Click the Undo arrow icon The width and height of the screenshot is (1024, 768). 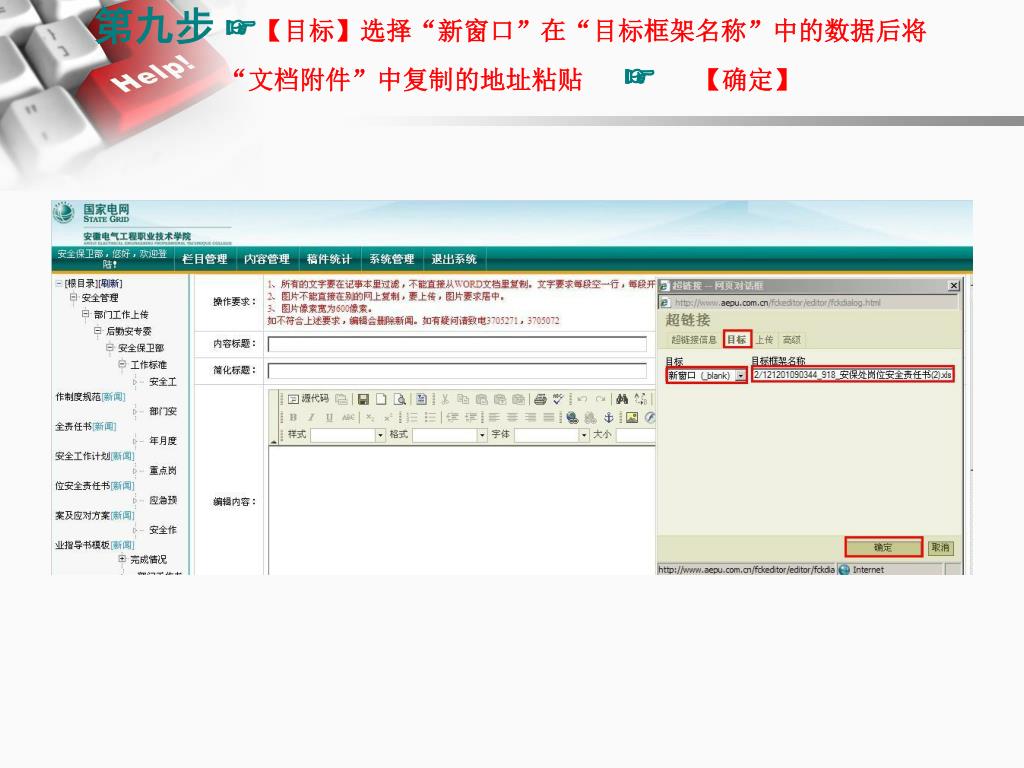click(582, 399)
